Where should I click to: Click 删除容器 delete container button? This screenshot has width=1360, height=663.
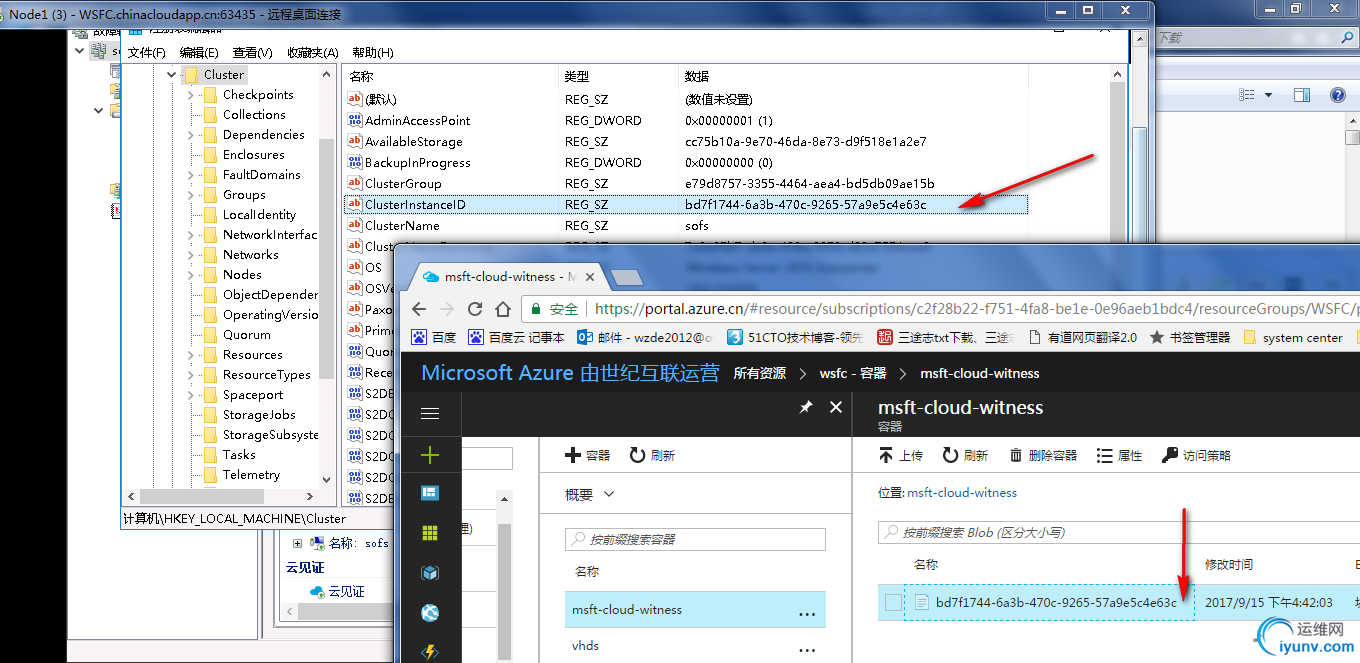click(x=1043, y=455)
